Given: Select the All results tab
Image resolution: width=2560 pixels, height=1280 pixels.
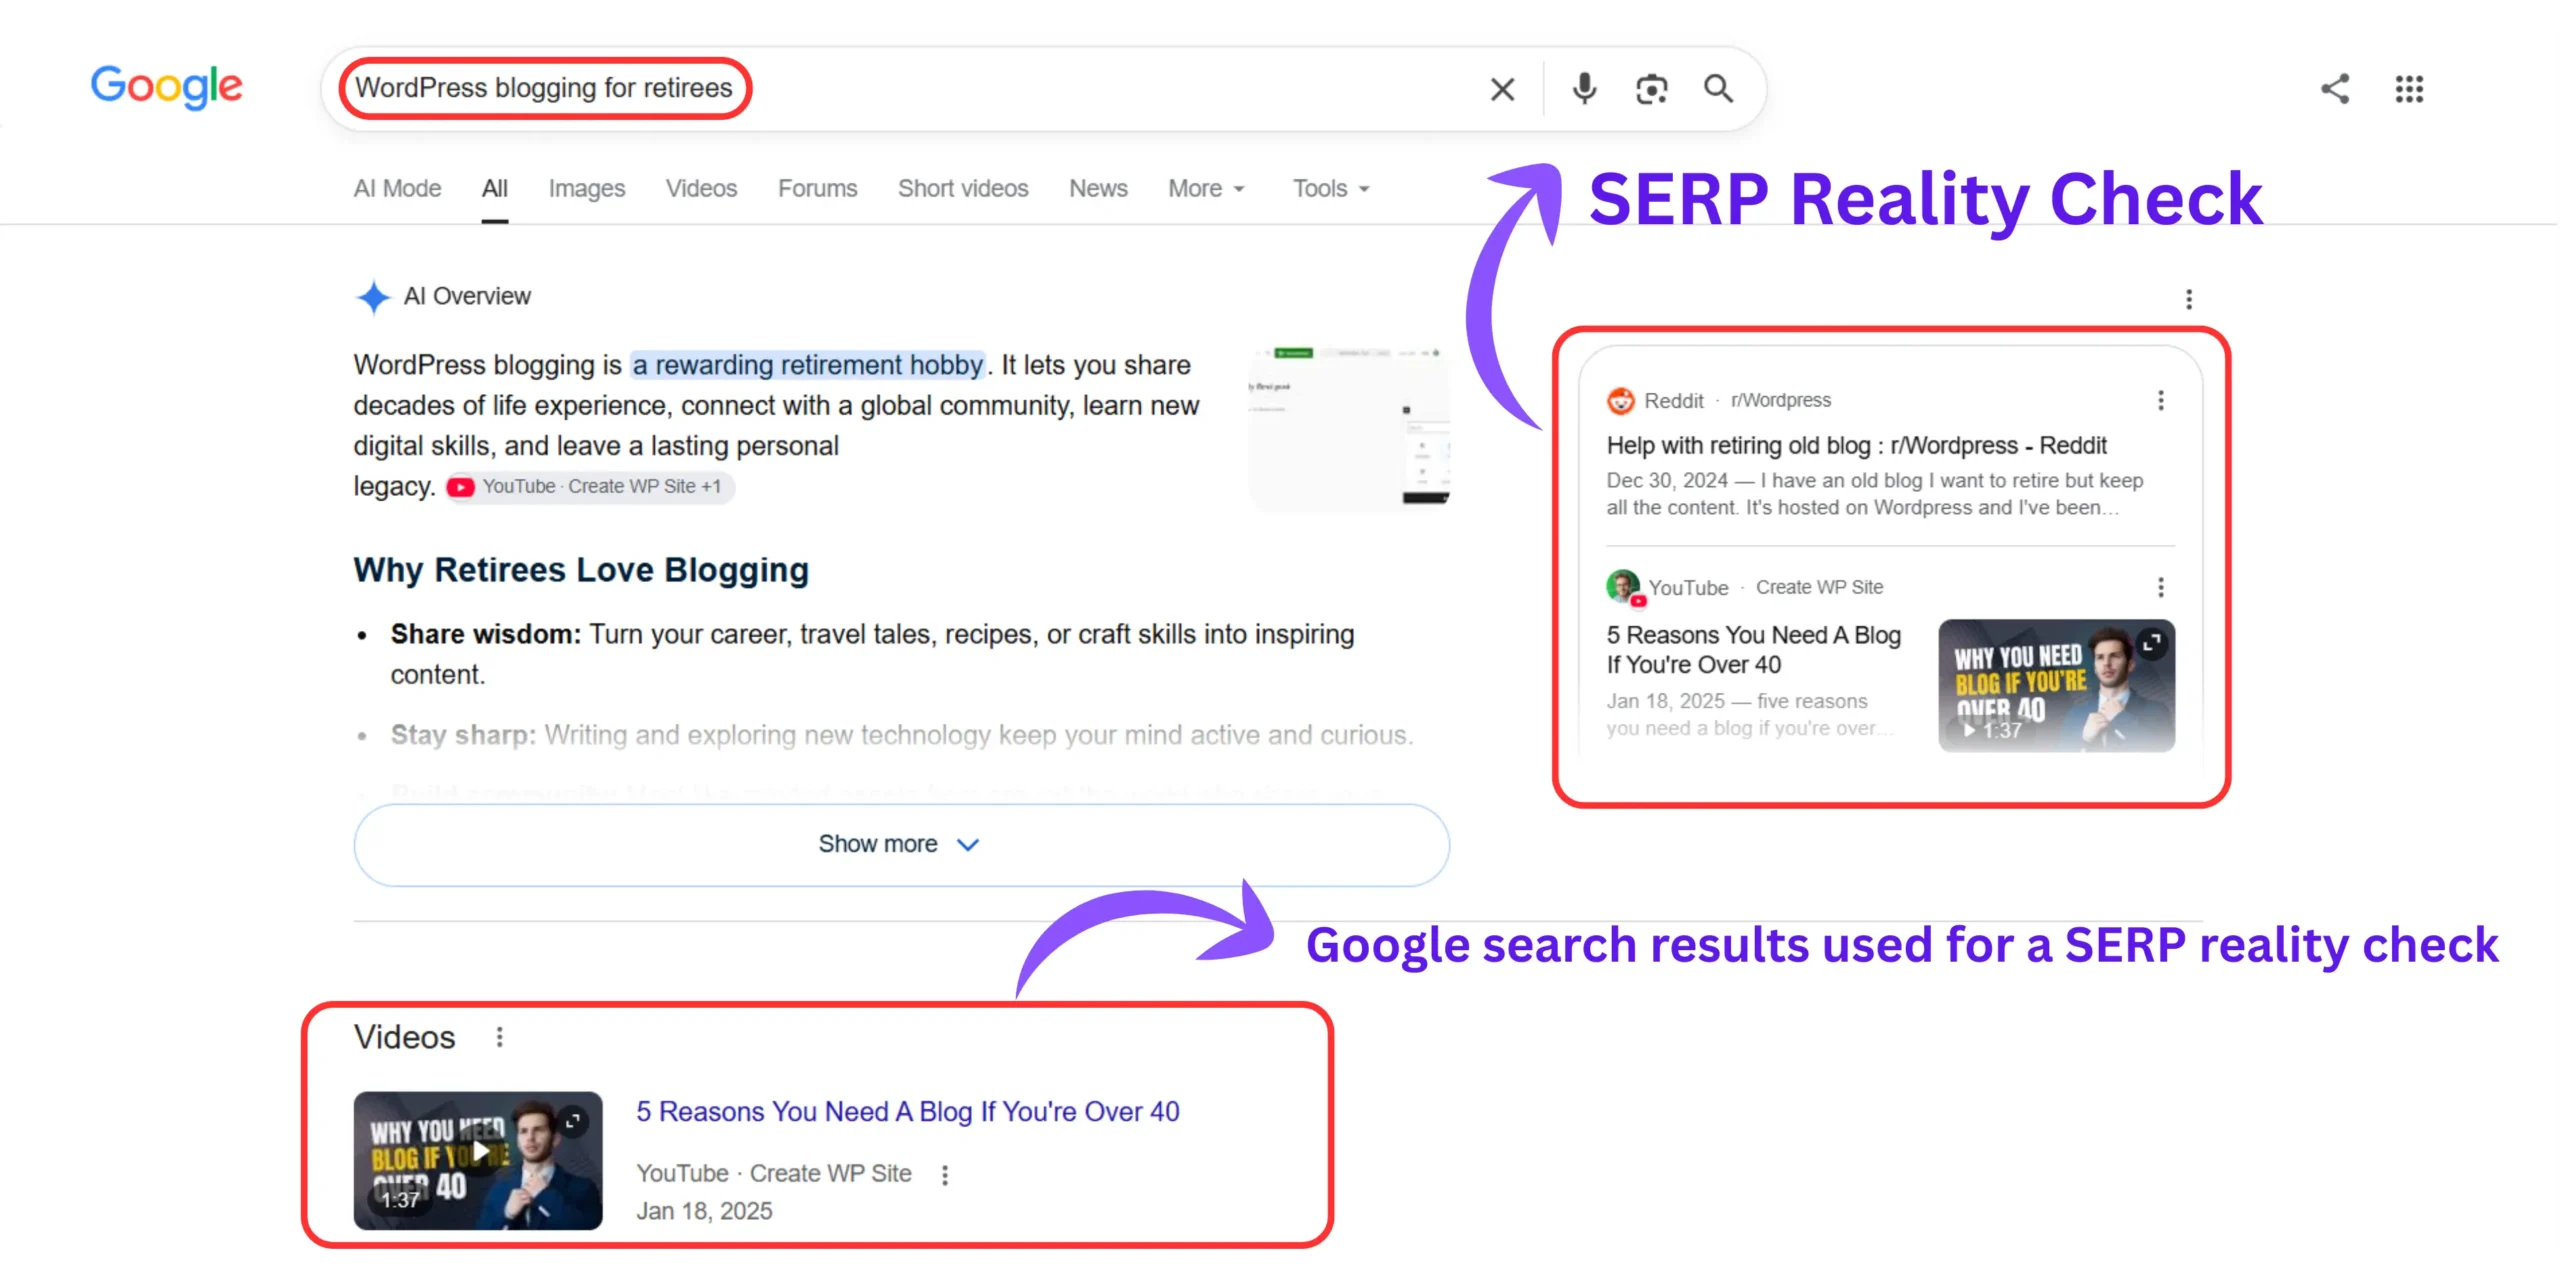Looking at the screenshot, I should (495, 188).
